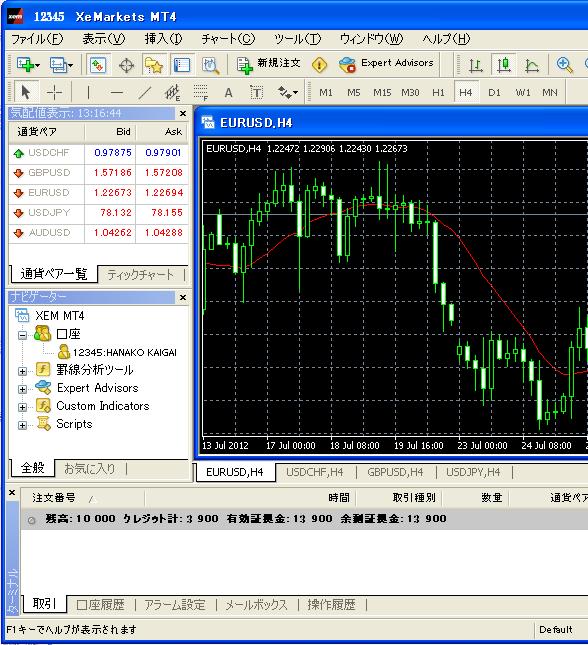The width and height of the screenshot is (588, 645).
Task: Select the AUDUSD row in Market Watch
Action: tap(98, 233)
